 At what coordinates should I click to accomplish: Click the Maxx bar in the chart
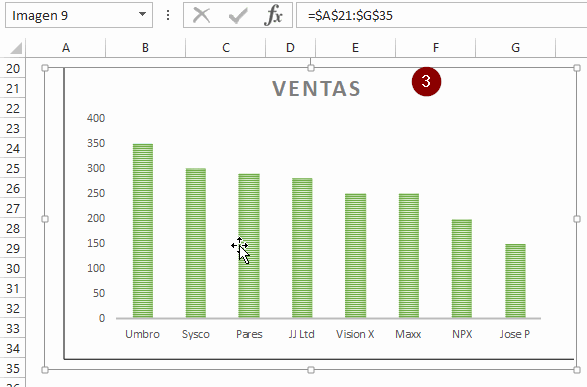pyautogui.click(x=409, y=256)
